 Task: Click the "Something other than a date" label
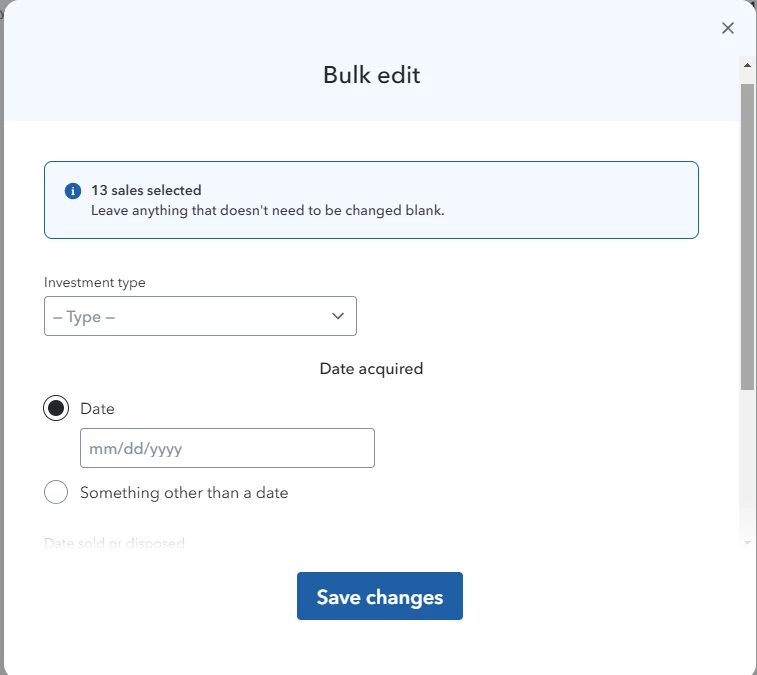click(x=184, y=492)
